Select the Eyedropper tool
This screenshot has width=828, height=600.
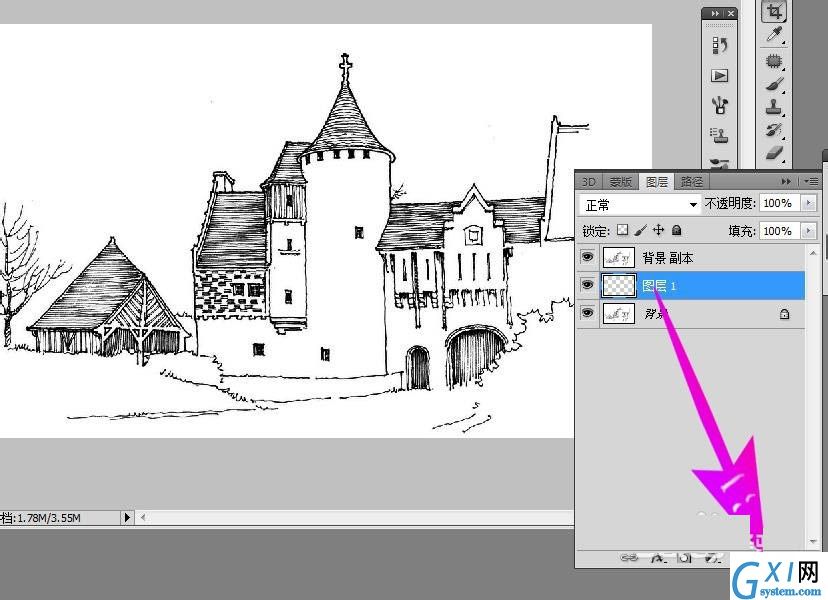774,35
